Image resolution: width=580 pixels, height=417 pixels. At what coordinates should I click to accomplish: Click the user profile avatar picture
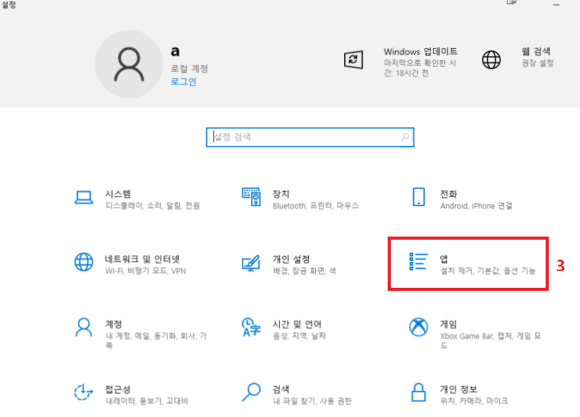pos(129,64)
